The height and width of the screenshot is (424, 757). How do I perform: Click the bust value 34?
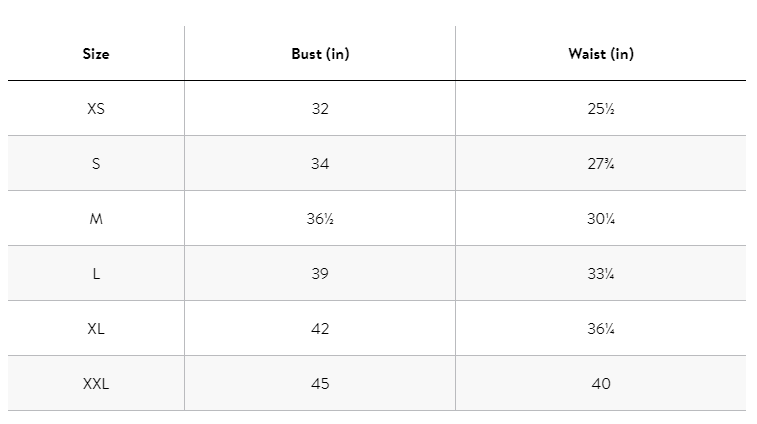pos(320,164)
